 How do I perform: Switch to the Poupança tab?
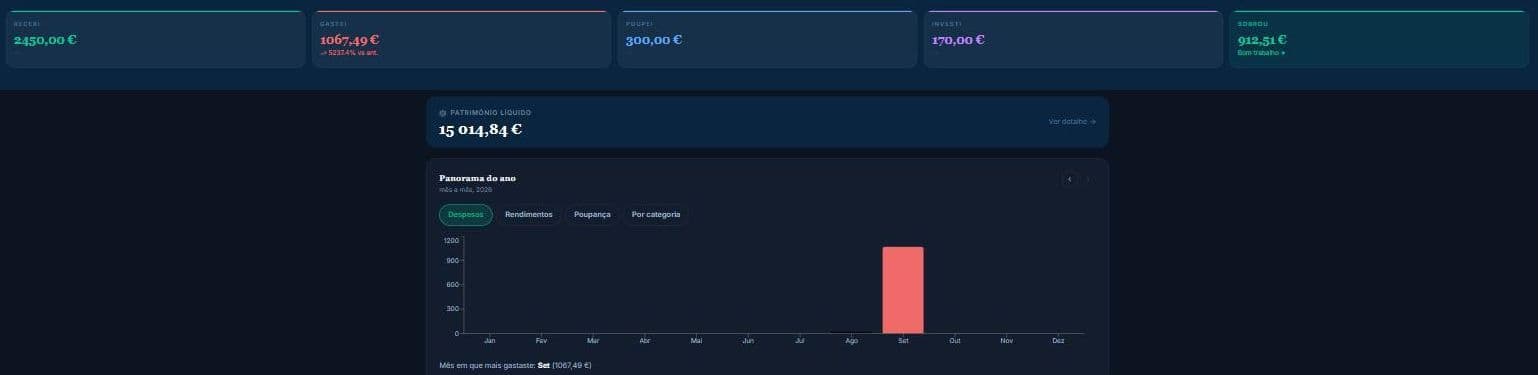point(592,215)
